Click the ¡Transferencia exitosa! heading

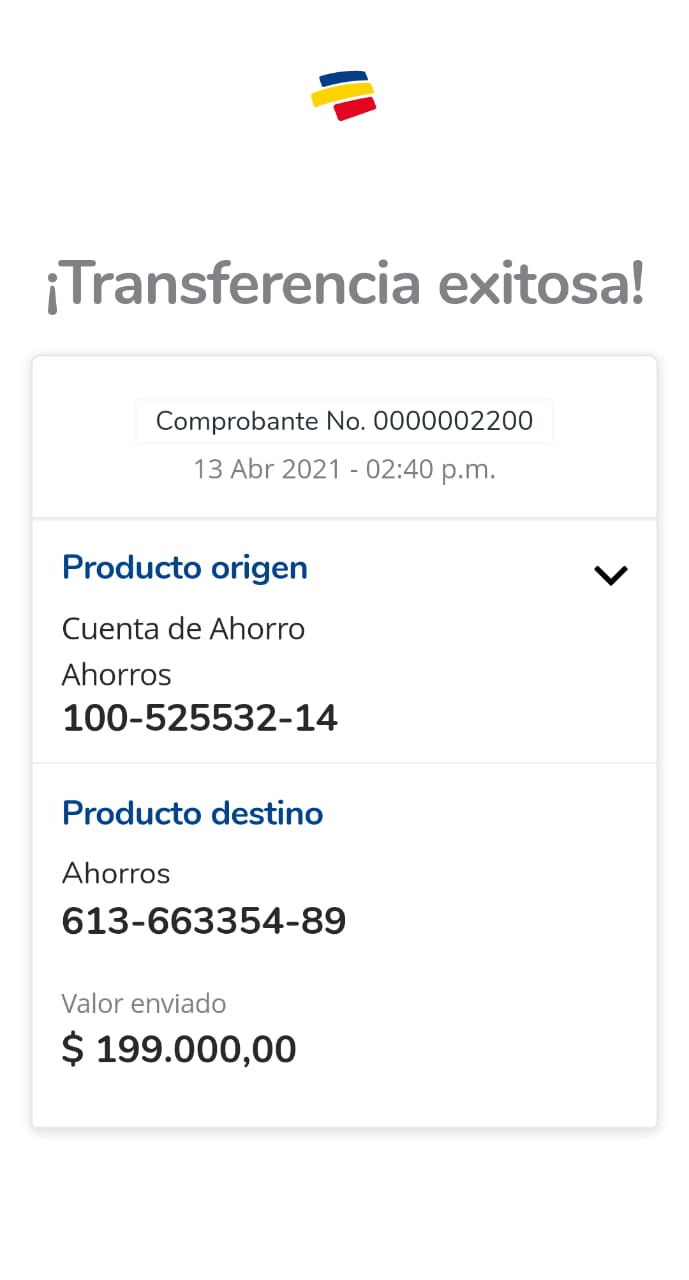[344, 285]
